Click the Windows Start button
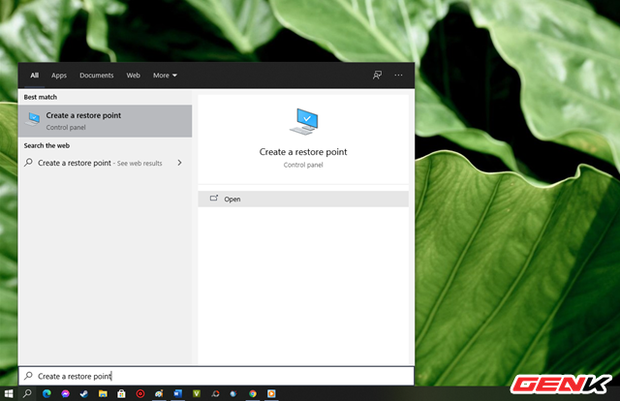Screen dimensions: 620x401 click(x=9, y=394)
